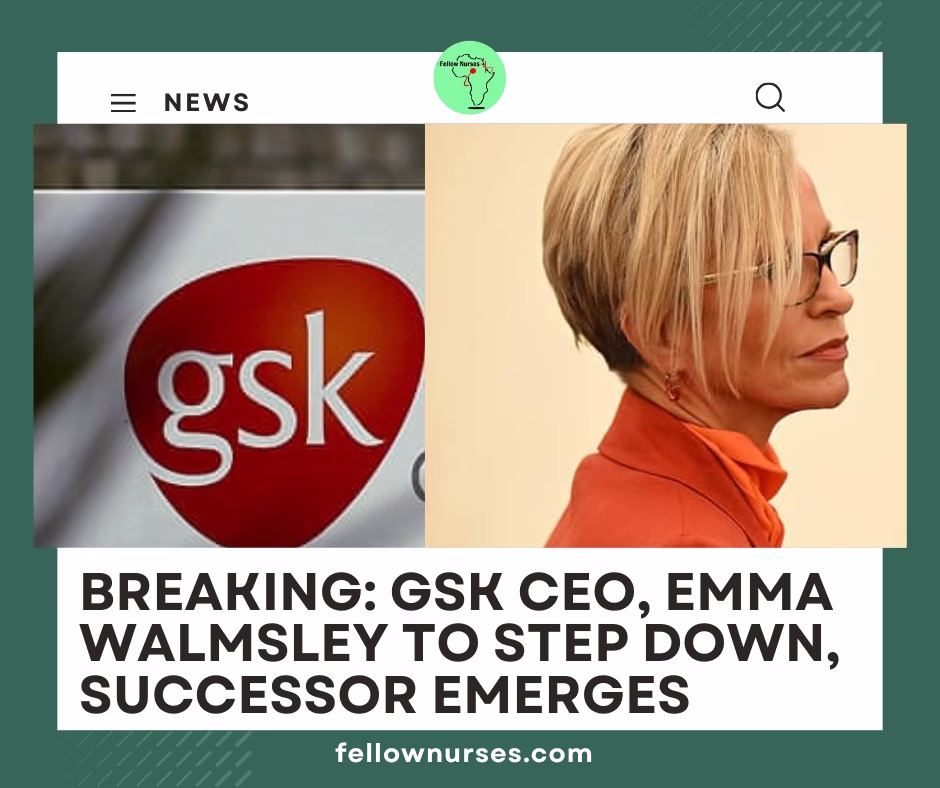Click the search magnifier icon
The image size is (940, 788).
[x=770, y=97]
